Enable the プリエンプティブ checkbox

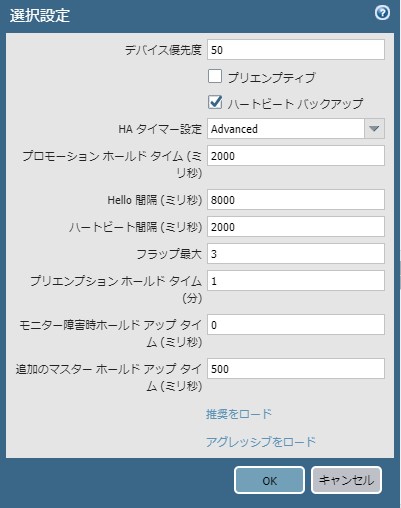[215, 76]
